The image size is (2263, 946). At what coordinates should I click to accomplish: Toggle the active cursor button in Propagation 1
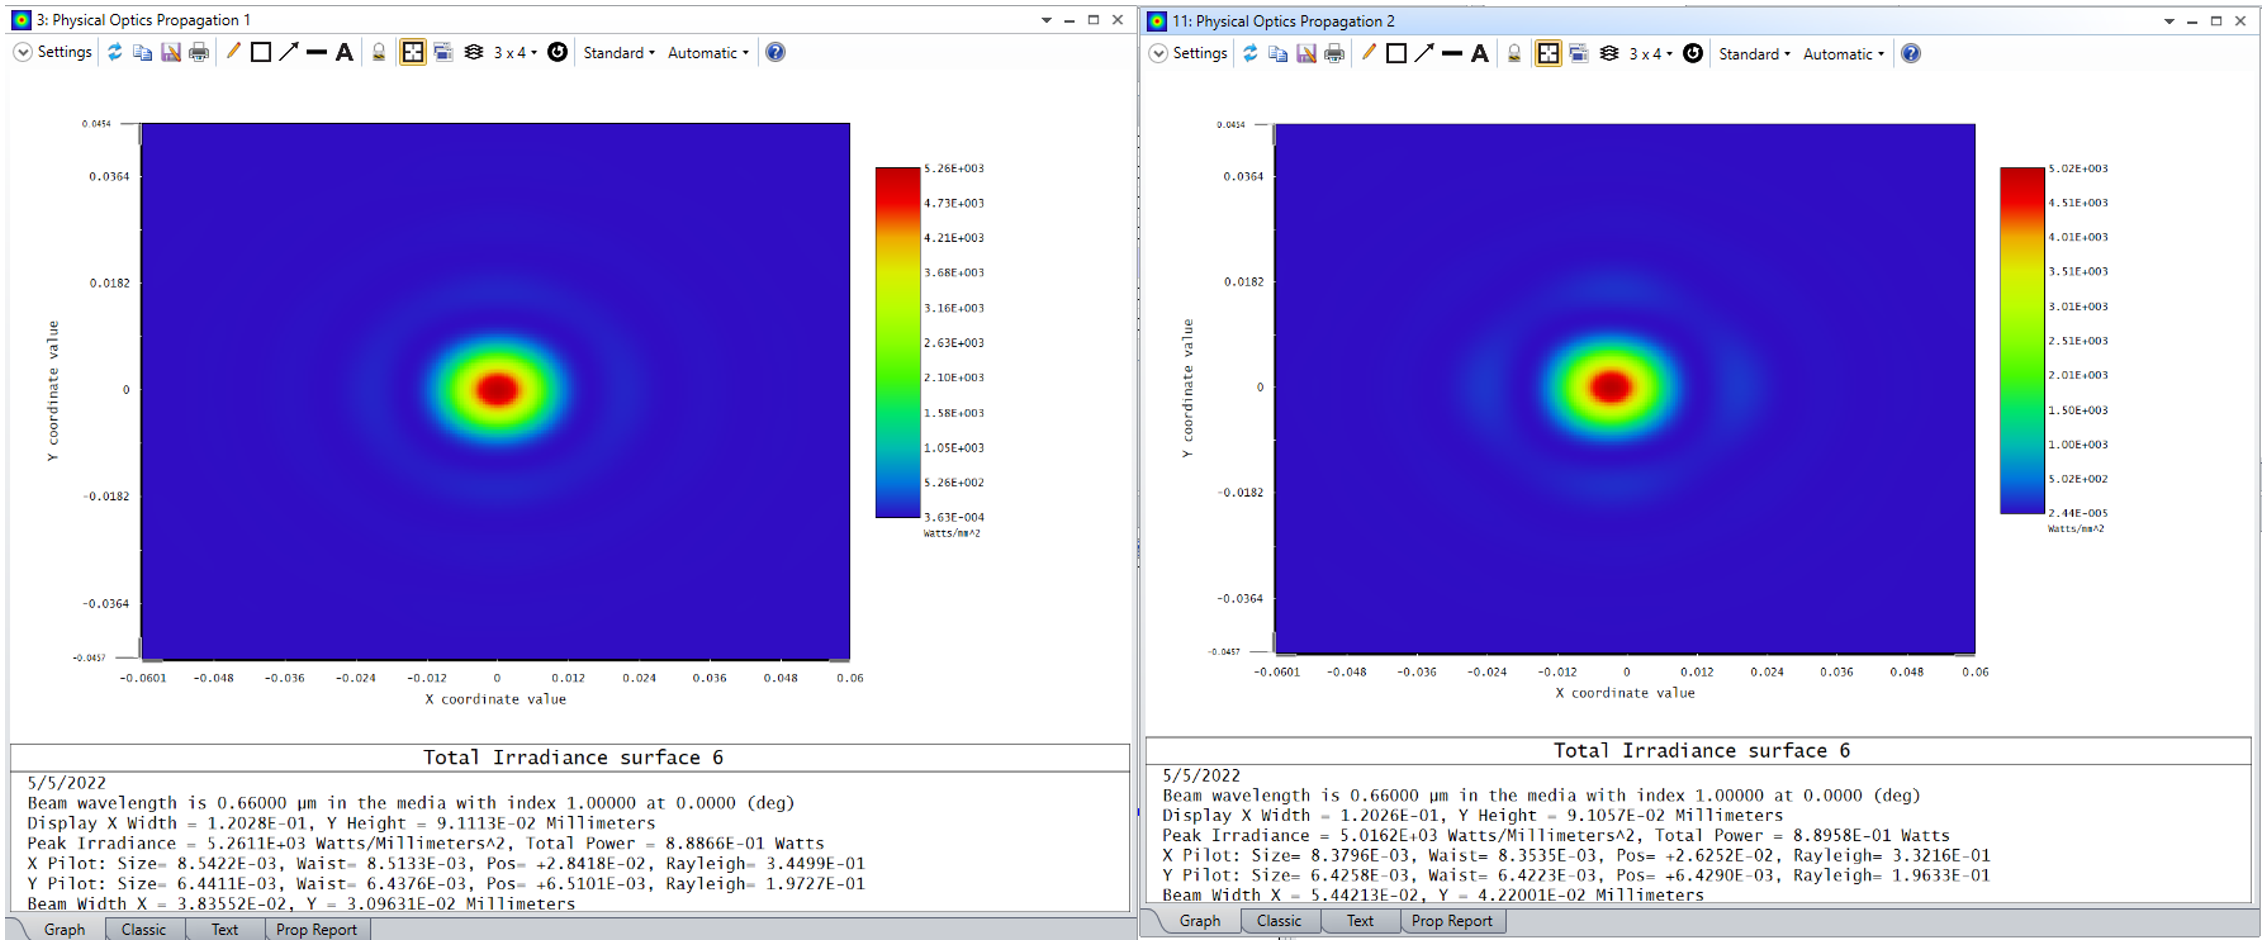(412, 52)
